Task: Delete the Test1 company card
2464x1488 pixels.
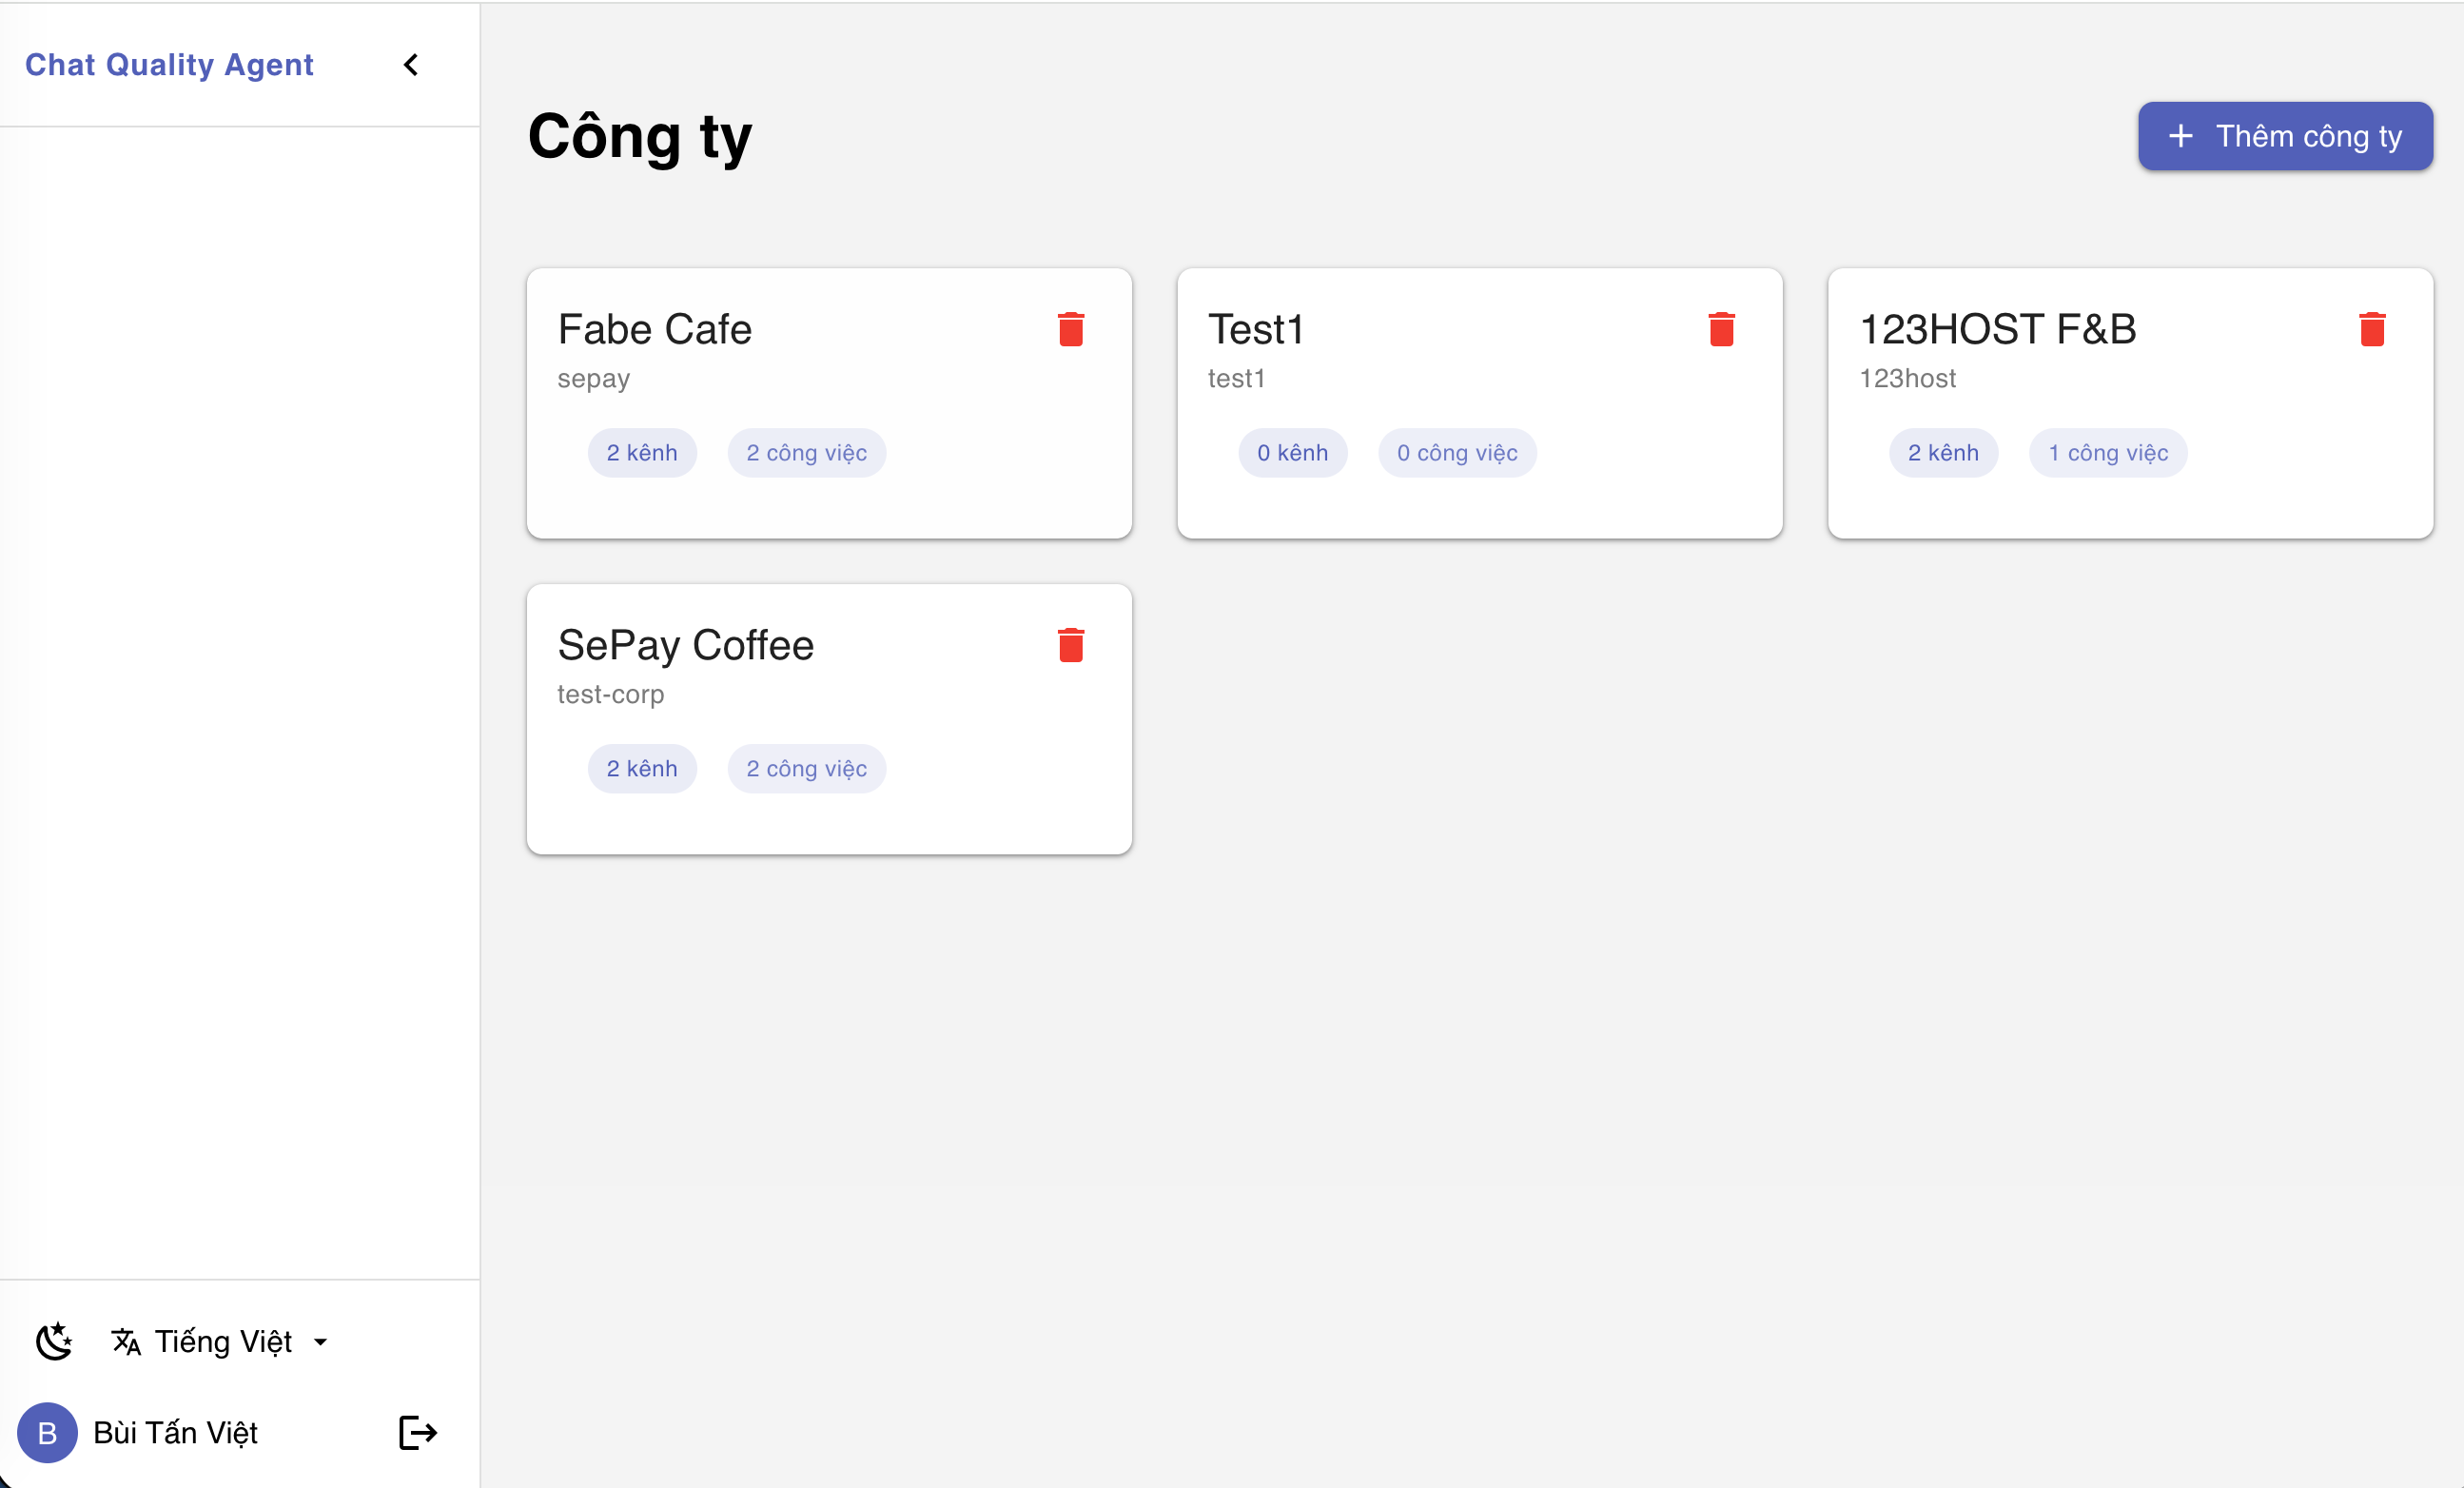Action: pyautogui.click(x=1721, y=329)
